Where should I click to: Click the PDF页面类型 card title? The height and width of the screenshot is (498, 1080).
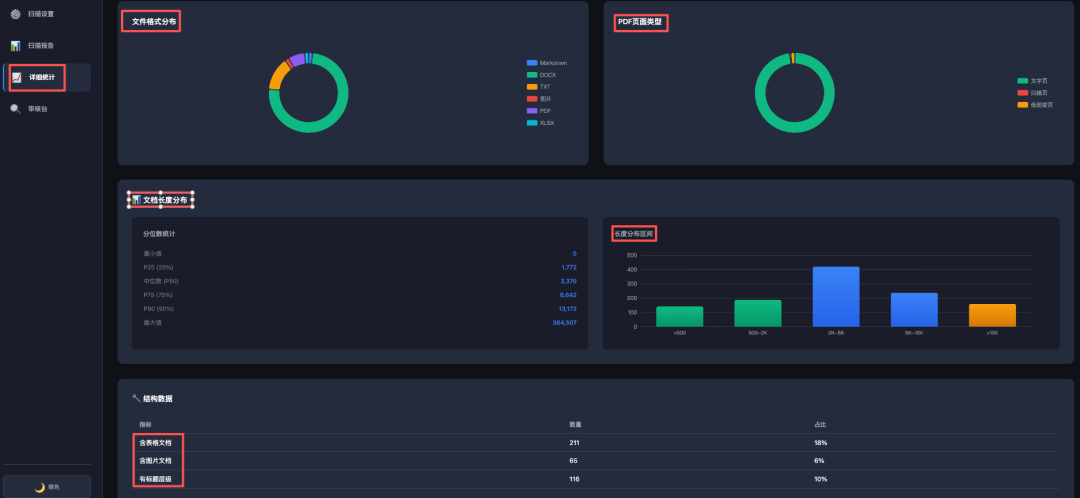click(x=640, y=22)
